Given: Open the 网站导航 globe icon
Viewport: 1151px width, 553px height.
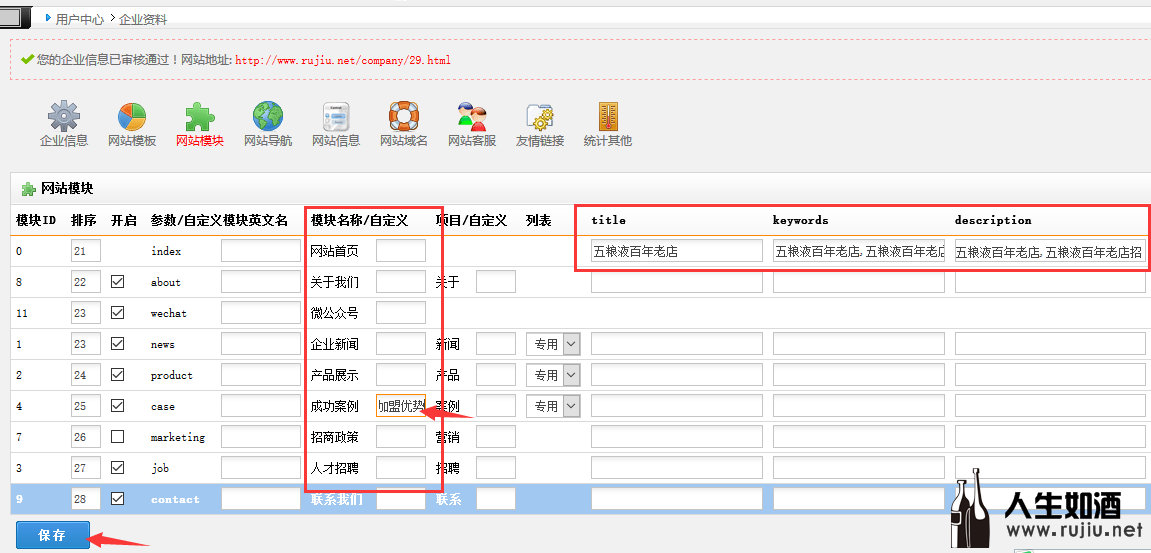Looking at the screenshot, I should coord(268,116).
